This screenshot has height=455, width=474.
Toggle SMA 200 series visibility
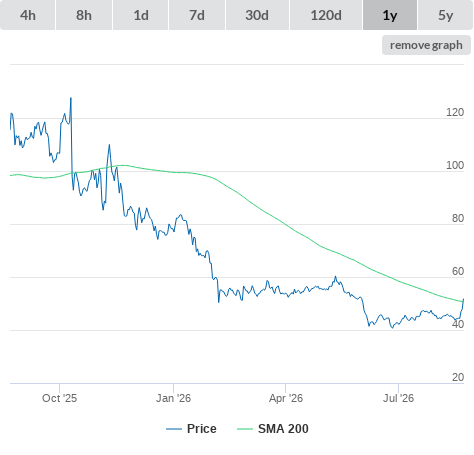(283, 429)
